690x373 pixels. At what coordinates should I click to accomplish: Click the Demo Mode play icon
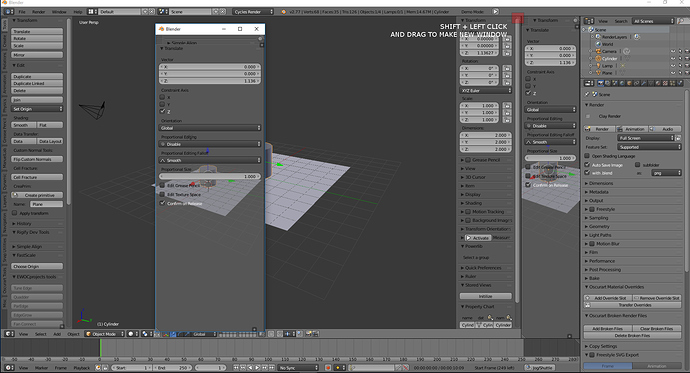(x=495, y=11)
